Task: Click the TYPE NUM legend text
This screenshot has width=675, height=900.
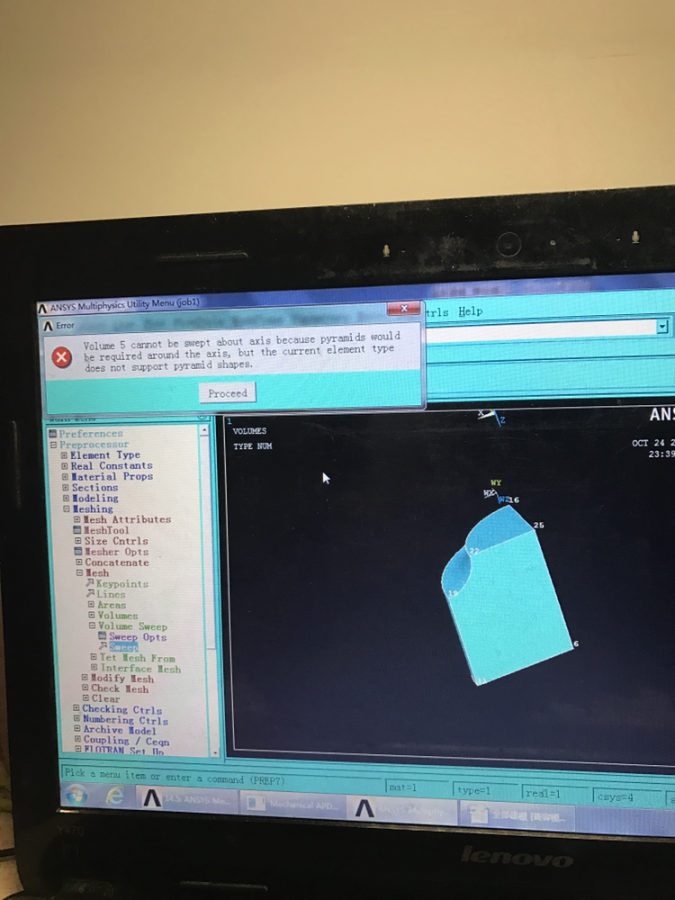Action: (x=253, y=446)
